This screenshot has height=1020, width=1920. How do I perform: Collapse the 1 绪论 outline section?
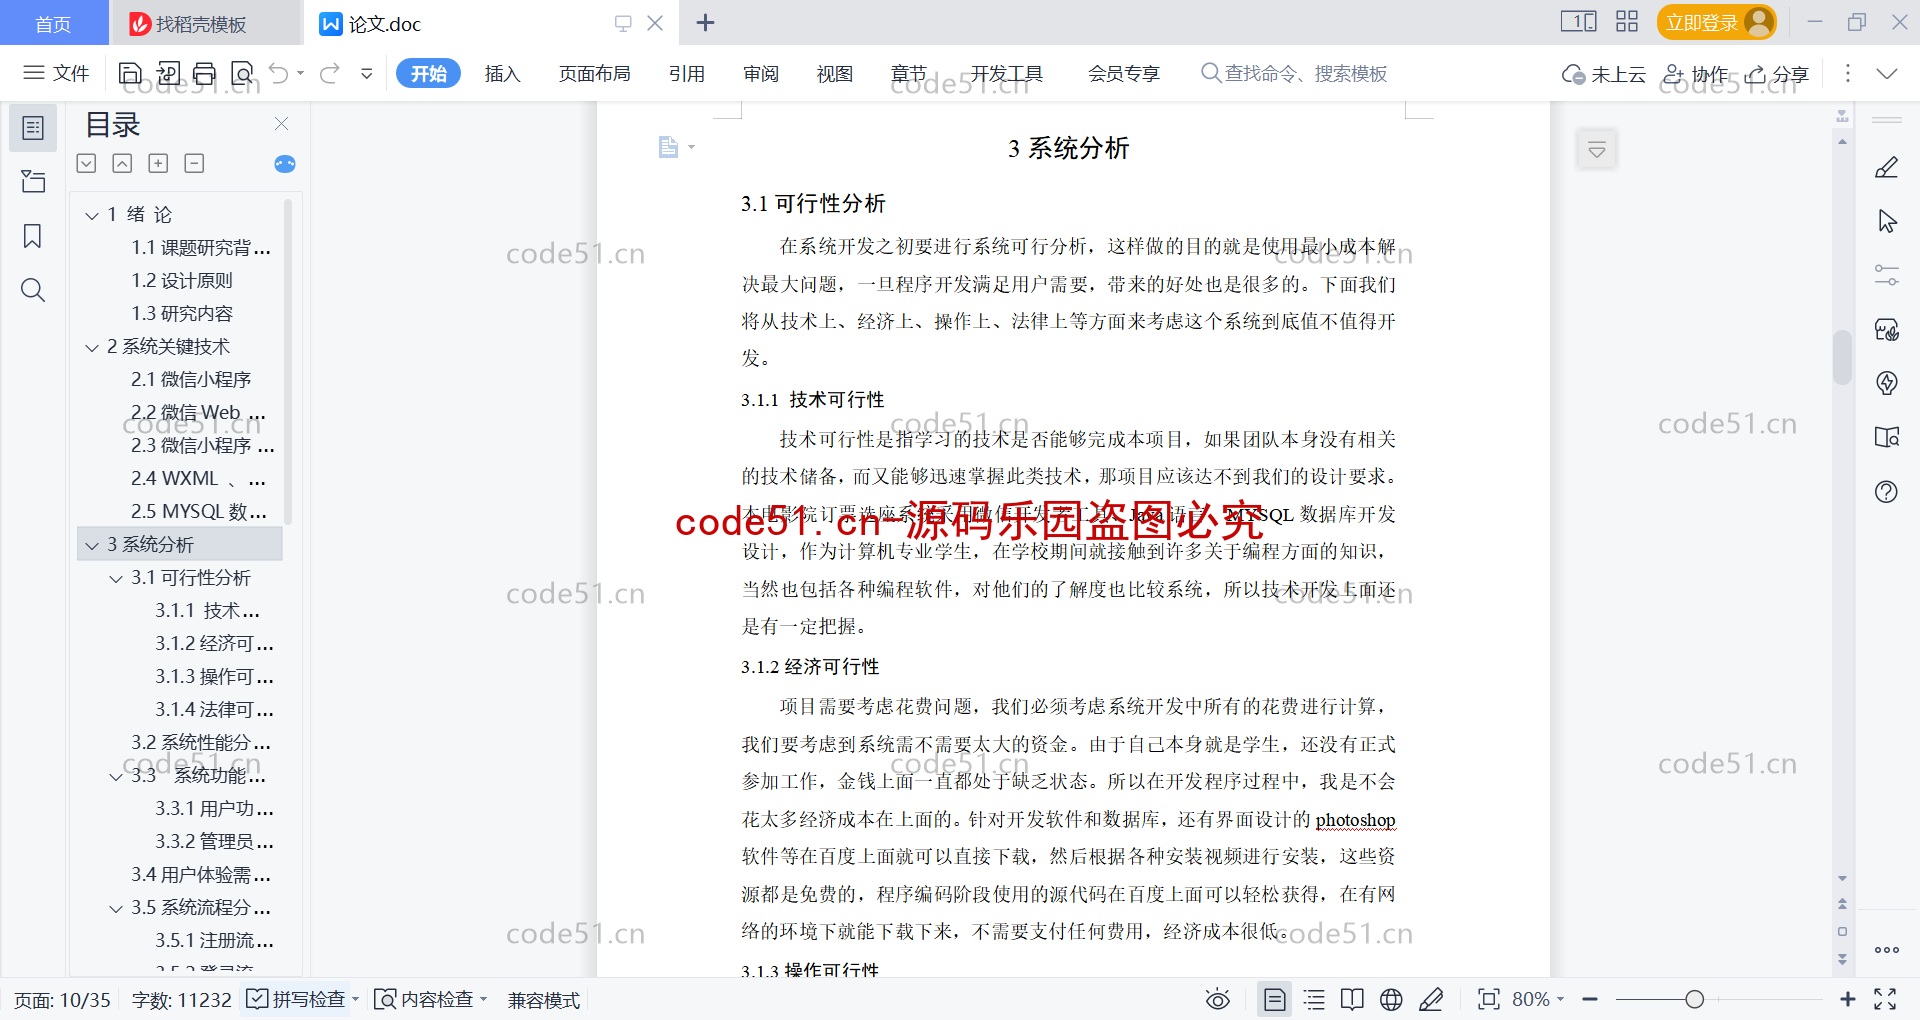tap(92, 215)
